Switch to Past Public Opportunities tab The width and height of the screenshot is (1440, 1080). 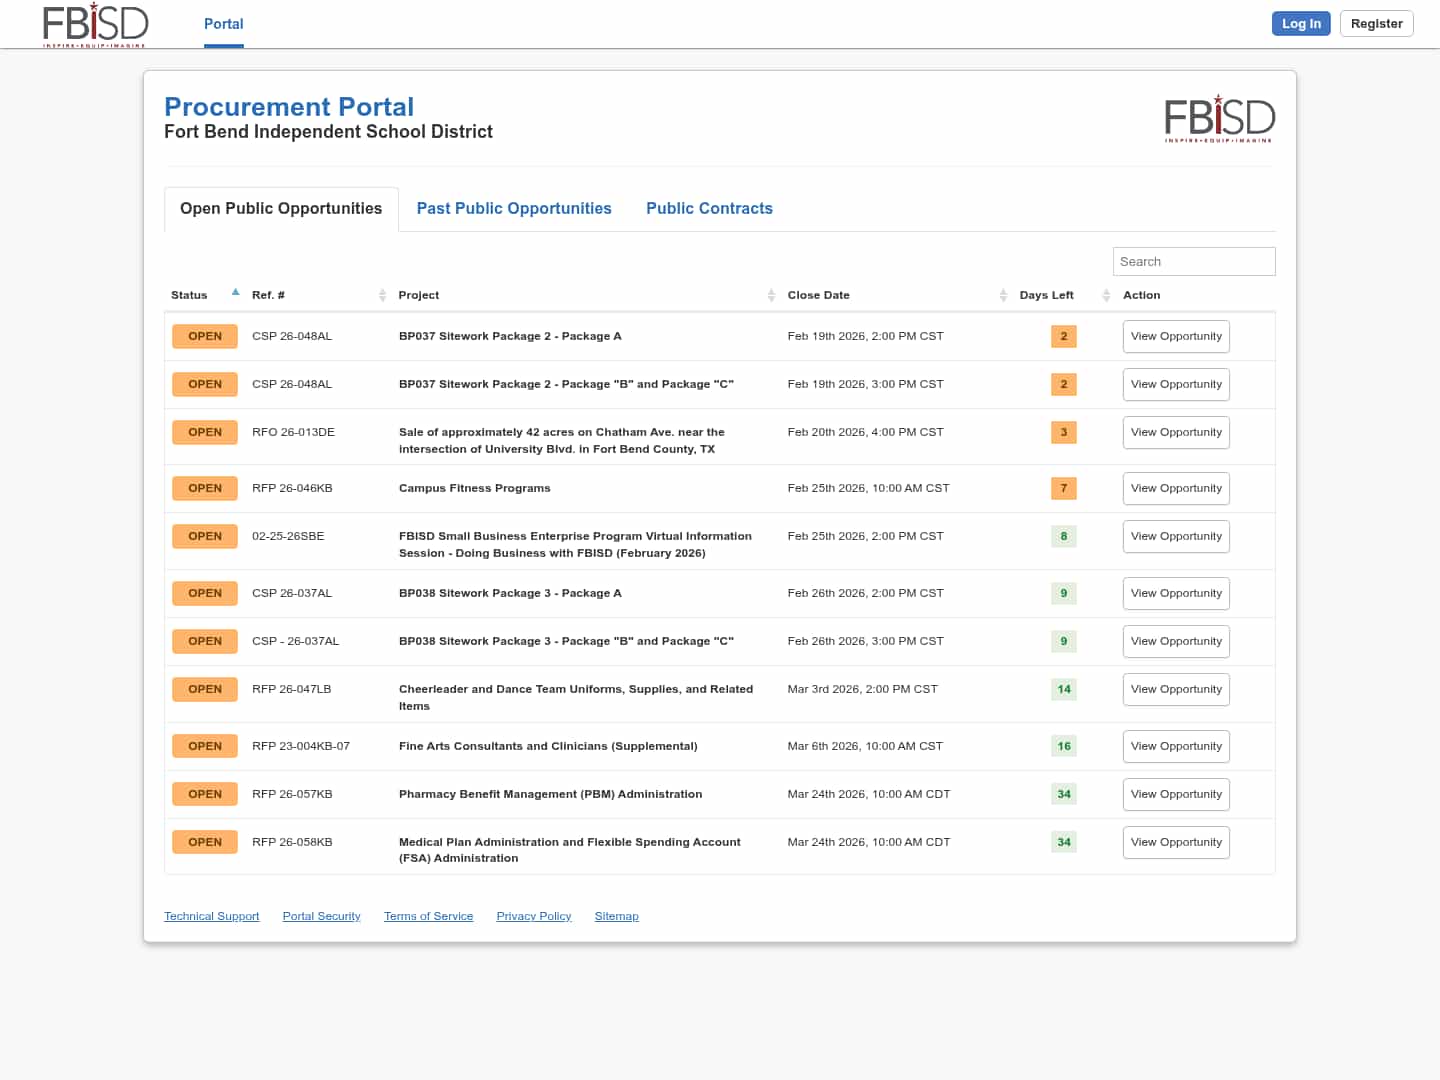514,208
